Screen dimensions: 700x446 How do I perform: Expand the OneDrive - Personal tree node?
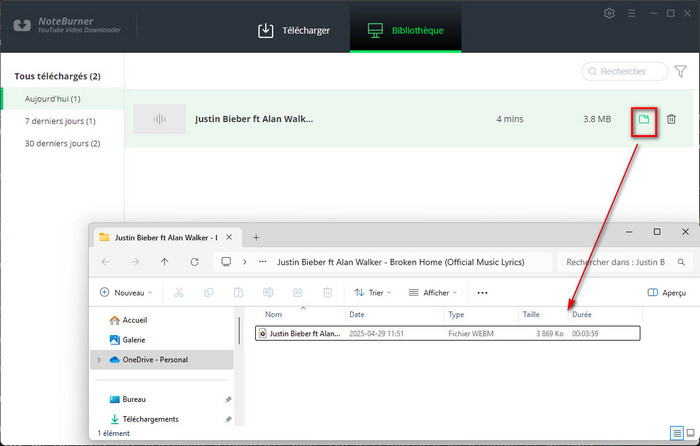[99, 360]
